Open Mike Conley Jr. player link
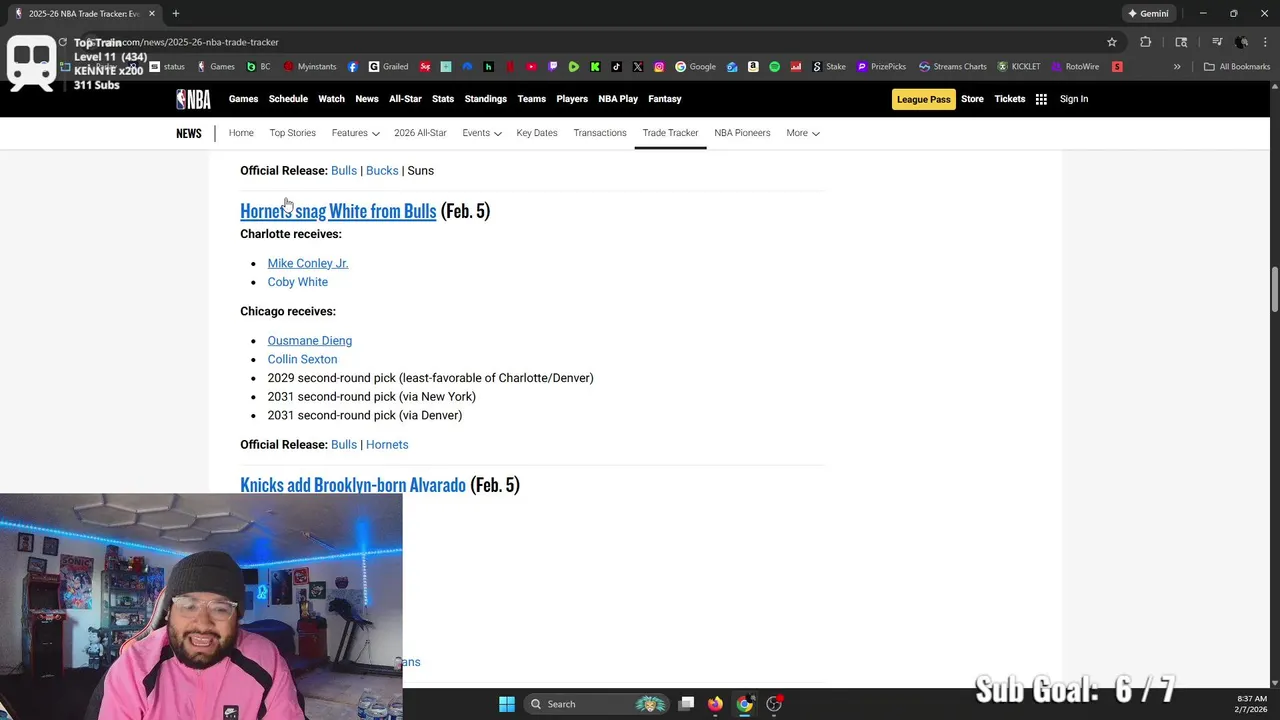 308,263
